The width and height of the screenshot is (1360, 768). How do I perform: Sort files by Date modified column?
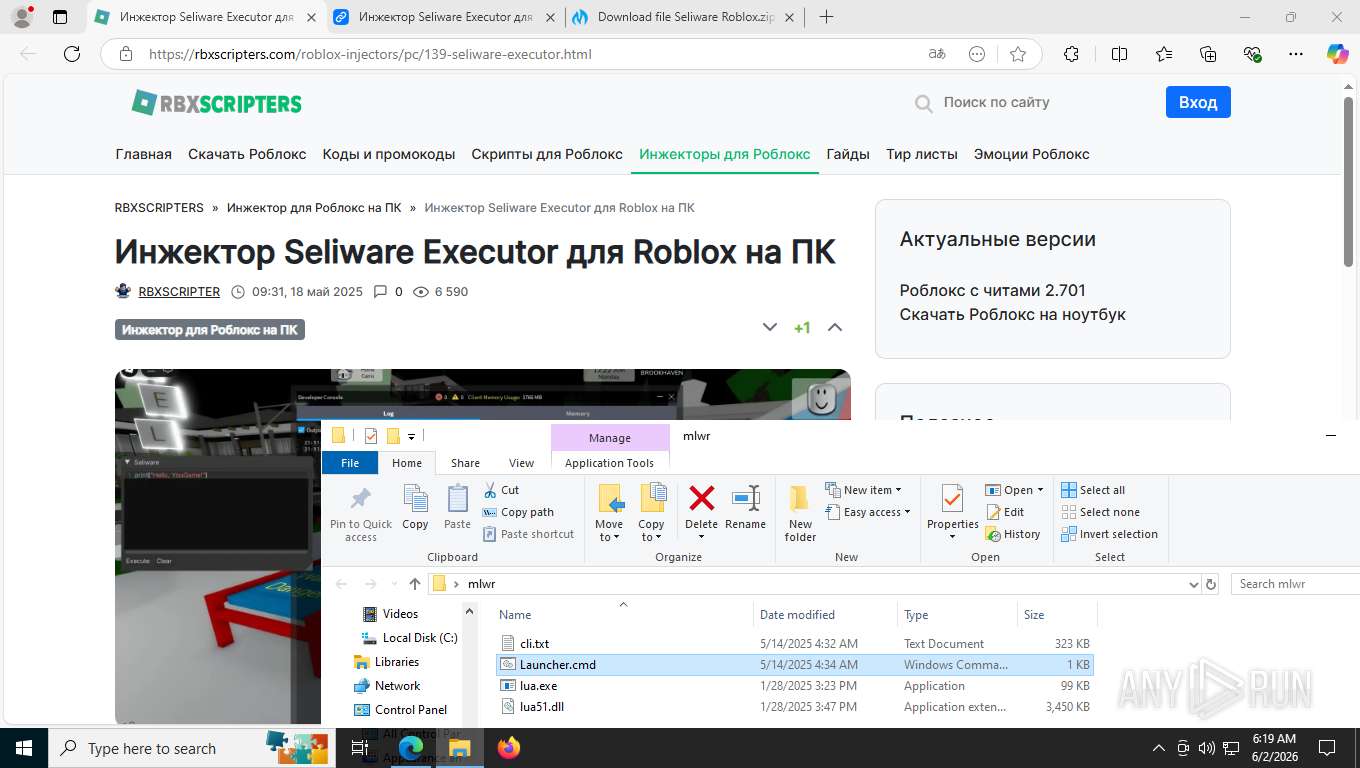click(x=797, y=615)
